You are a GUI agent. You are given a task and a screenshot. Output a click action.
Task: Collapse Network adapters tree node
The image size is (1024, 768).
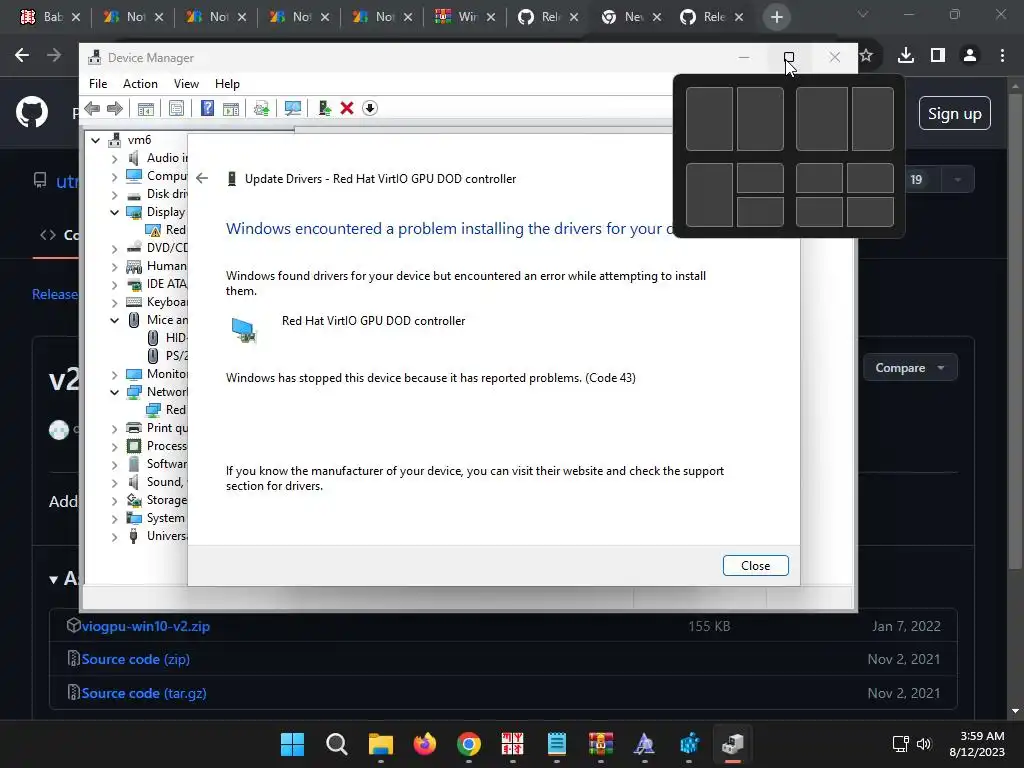(x=114, y=392)
